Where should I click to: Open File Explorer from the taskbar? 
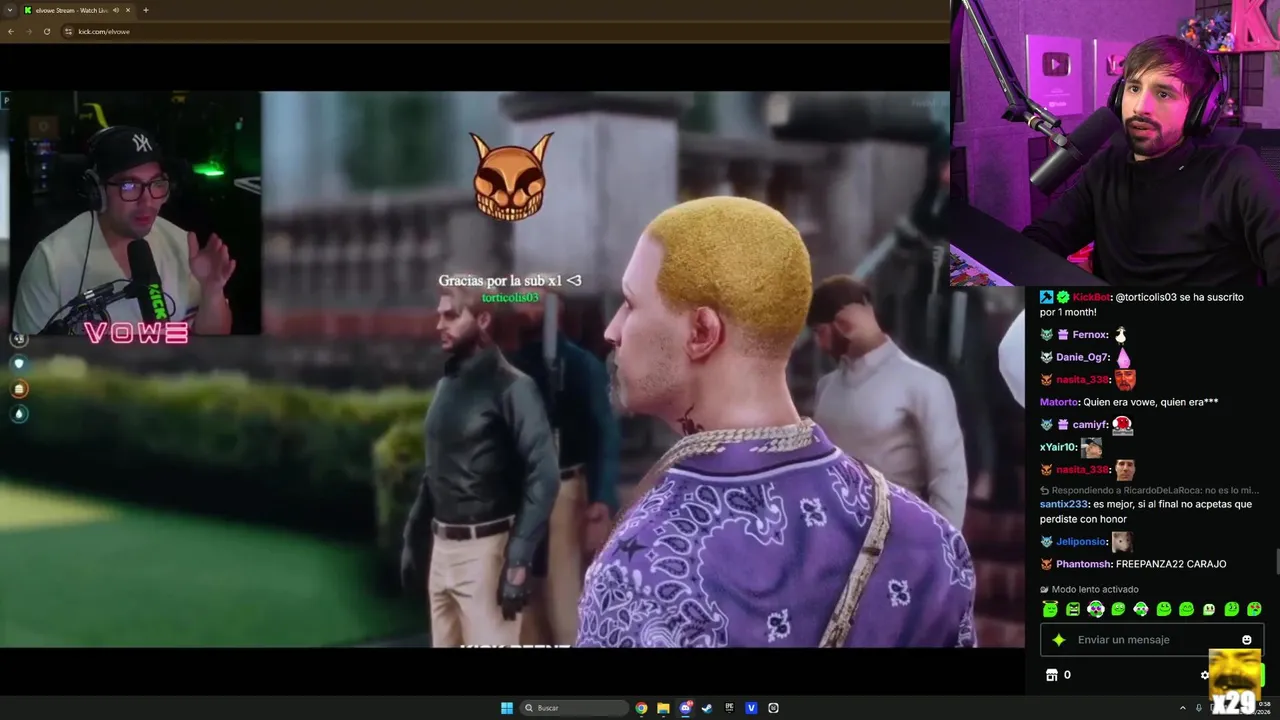(663, 708)
